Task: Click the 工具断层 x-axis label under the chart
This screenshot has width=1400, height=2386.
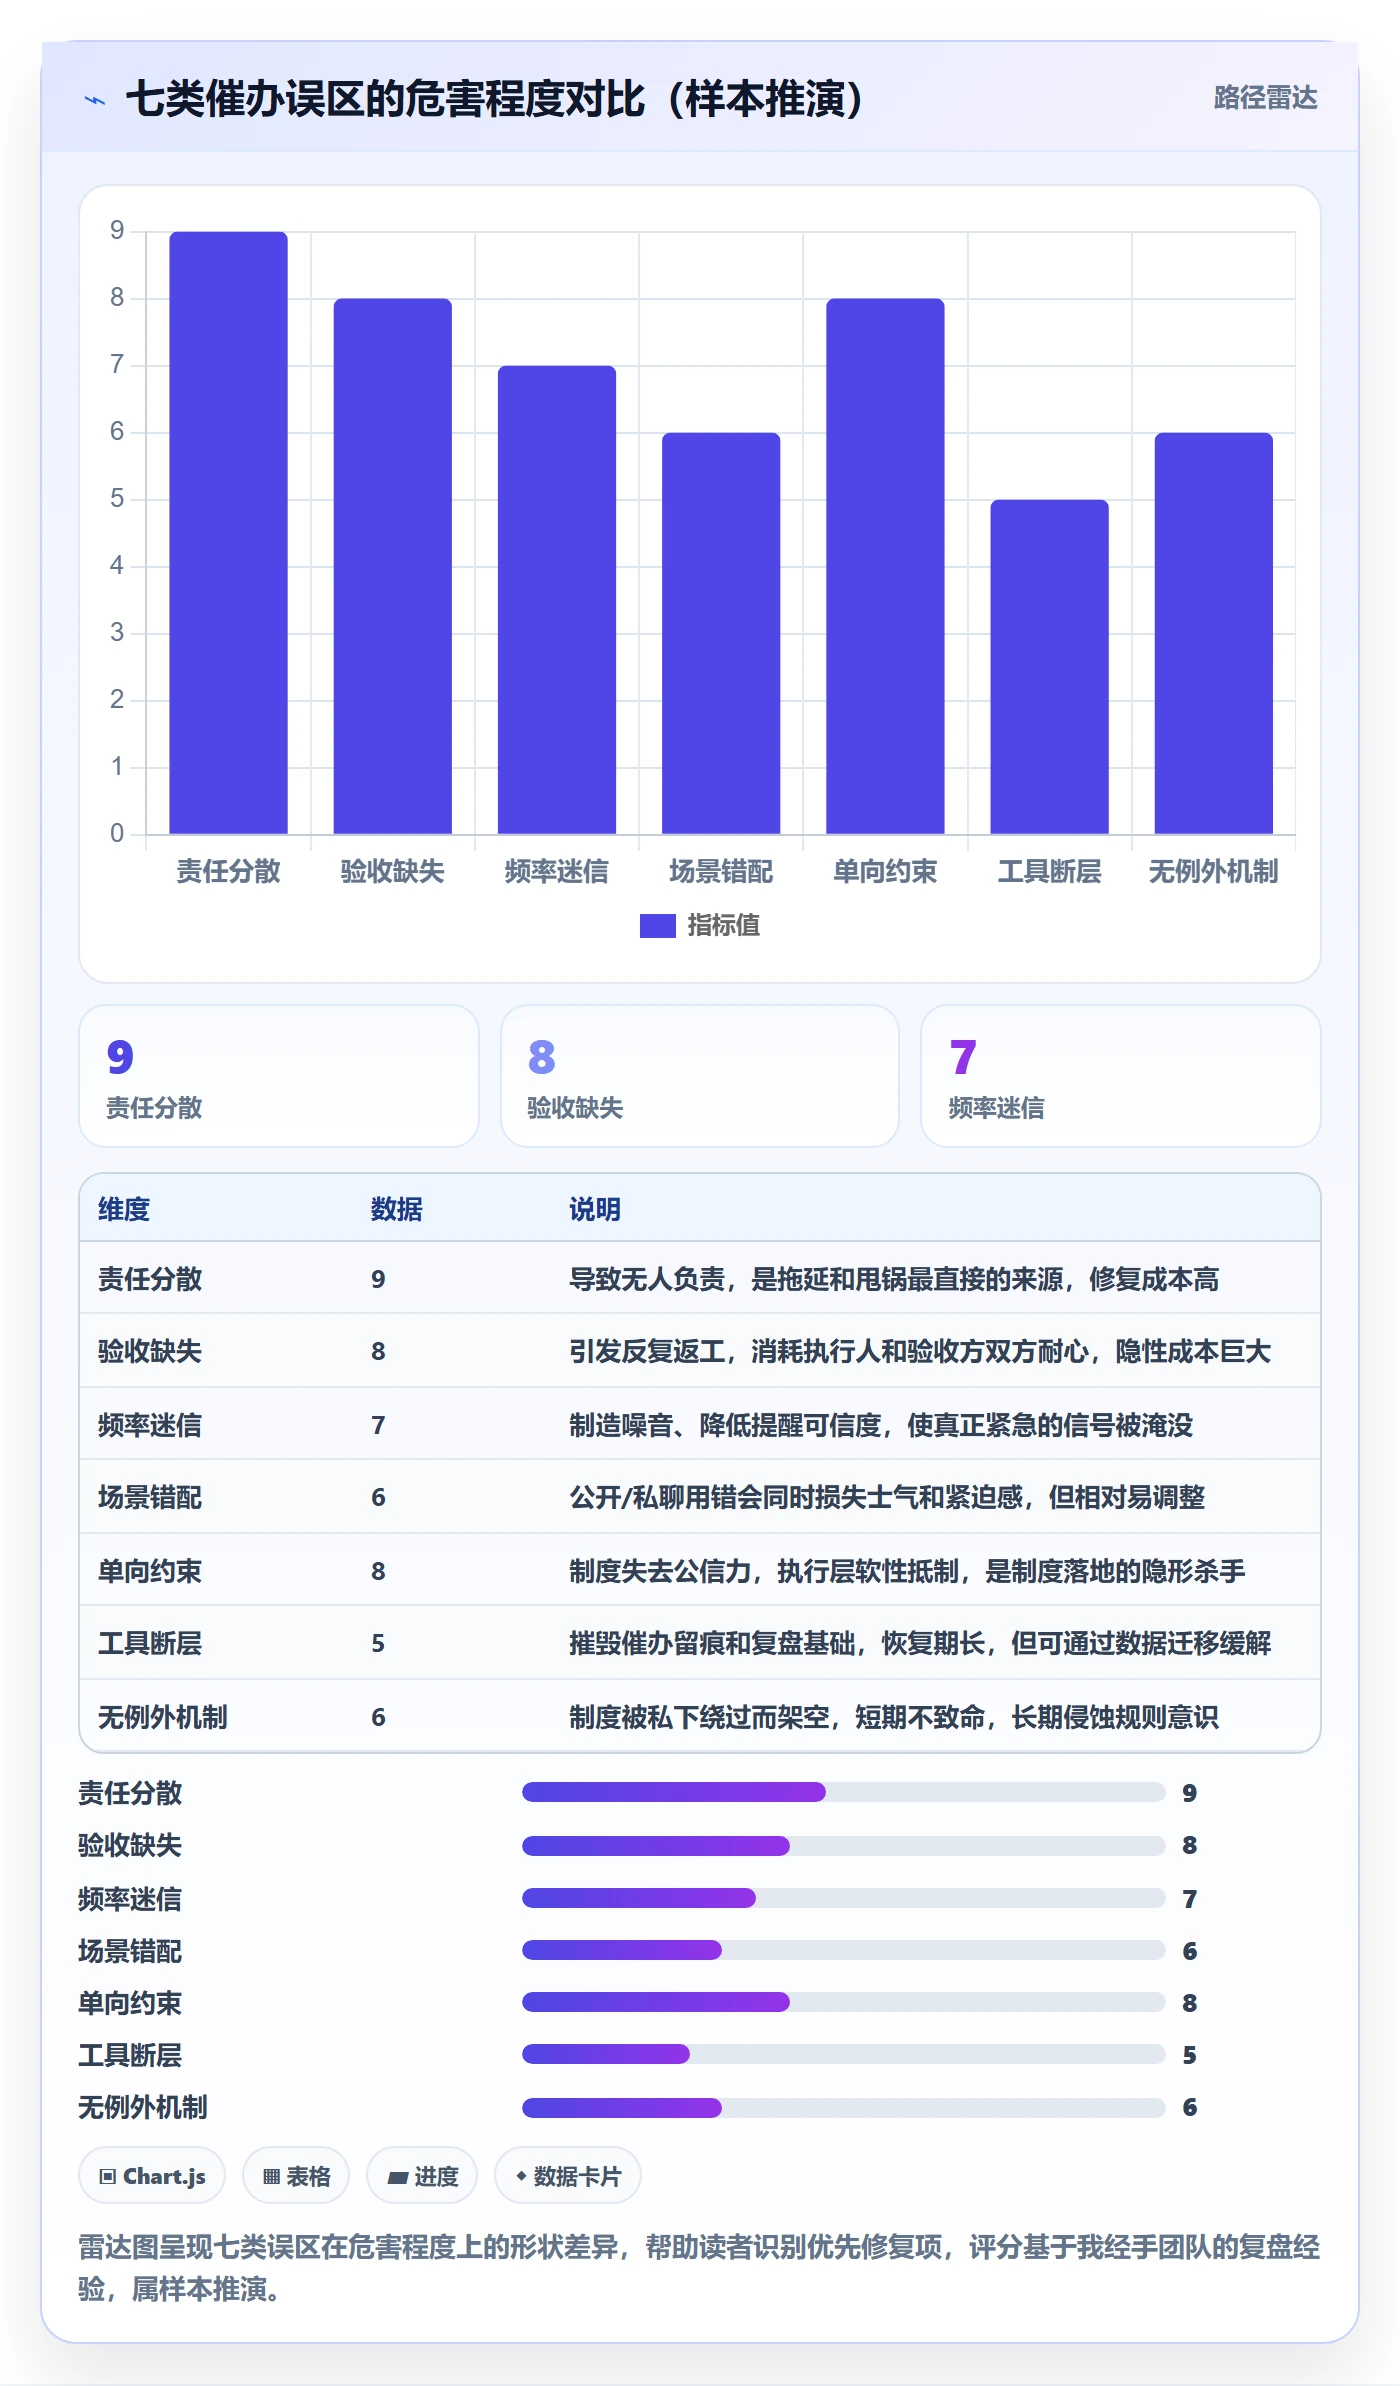Action: [x=1049, y=871]
